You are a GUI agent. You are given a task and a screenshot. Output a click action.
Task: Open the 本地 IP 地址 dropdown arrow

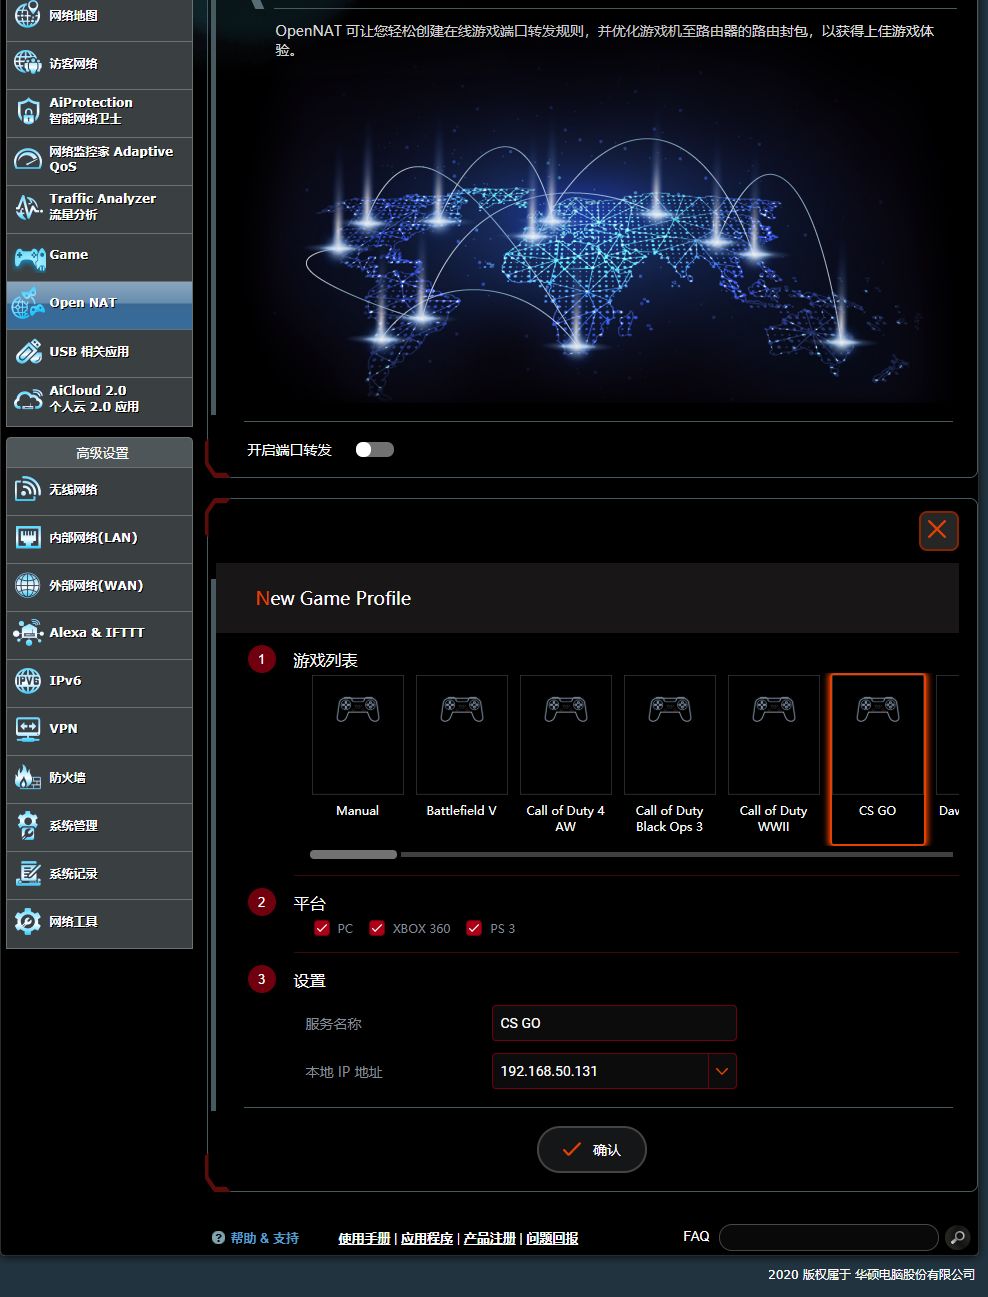click(x=722, y=1071)
